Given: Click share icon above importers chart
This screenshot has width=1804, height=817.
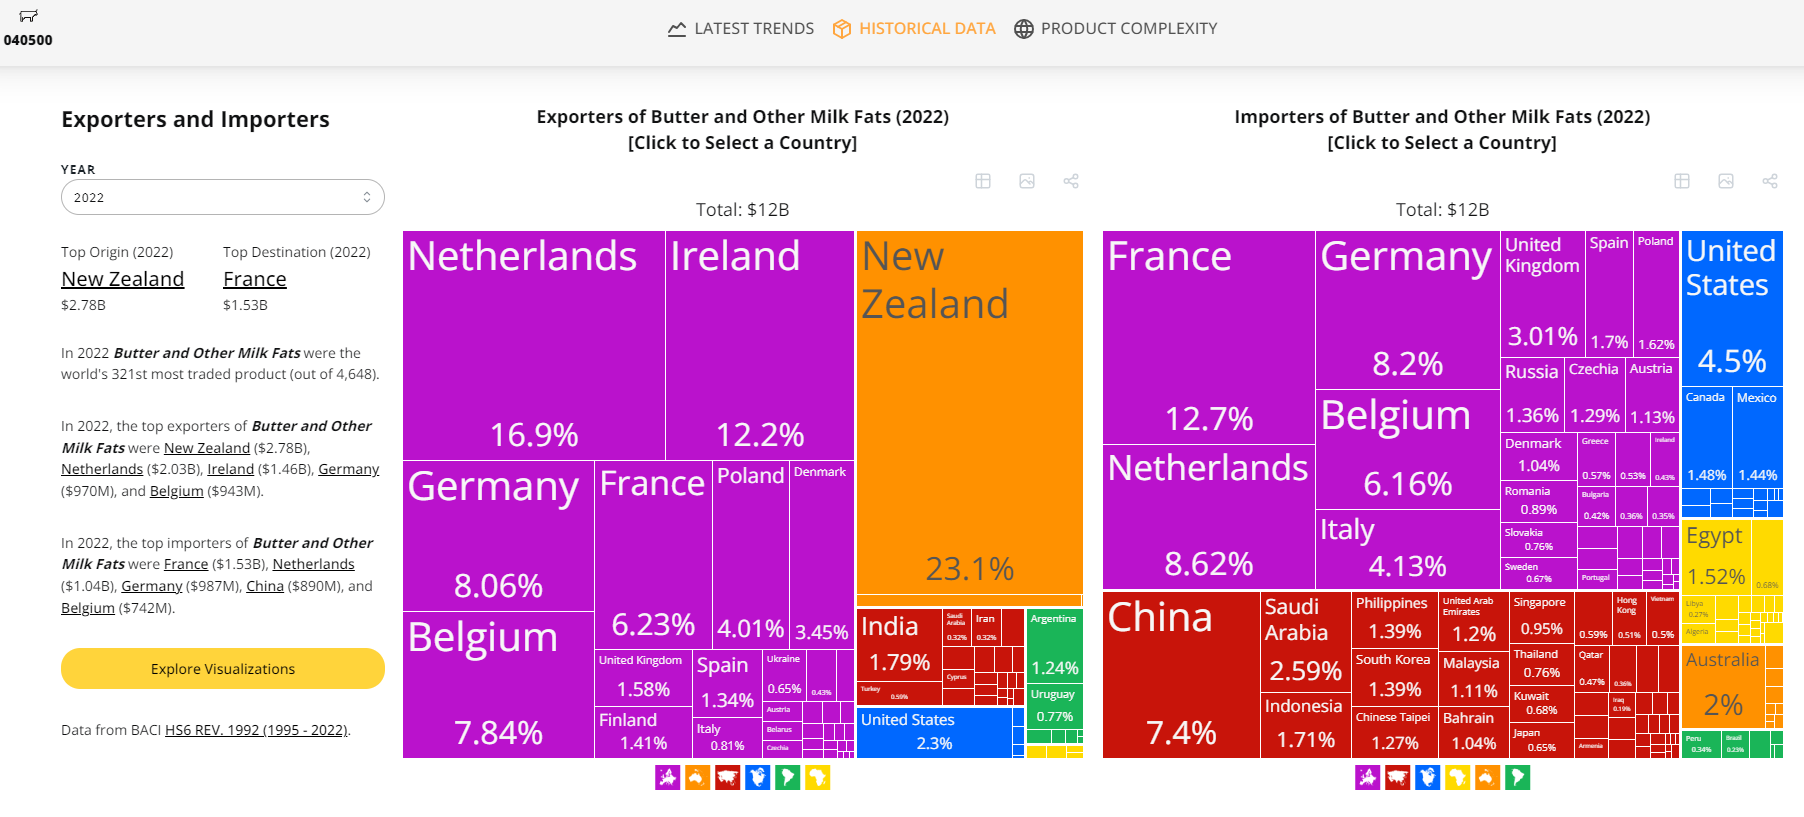Looking at the screenshot, I should click(x=1770, y=181).
